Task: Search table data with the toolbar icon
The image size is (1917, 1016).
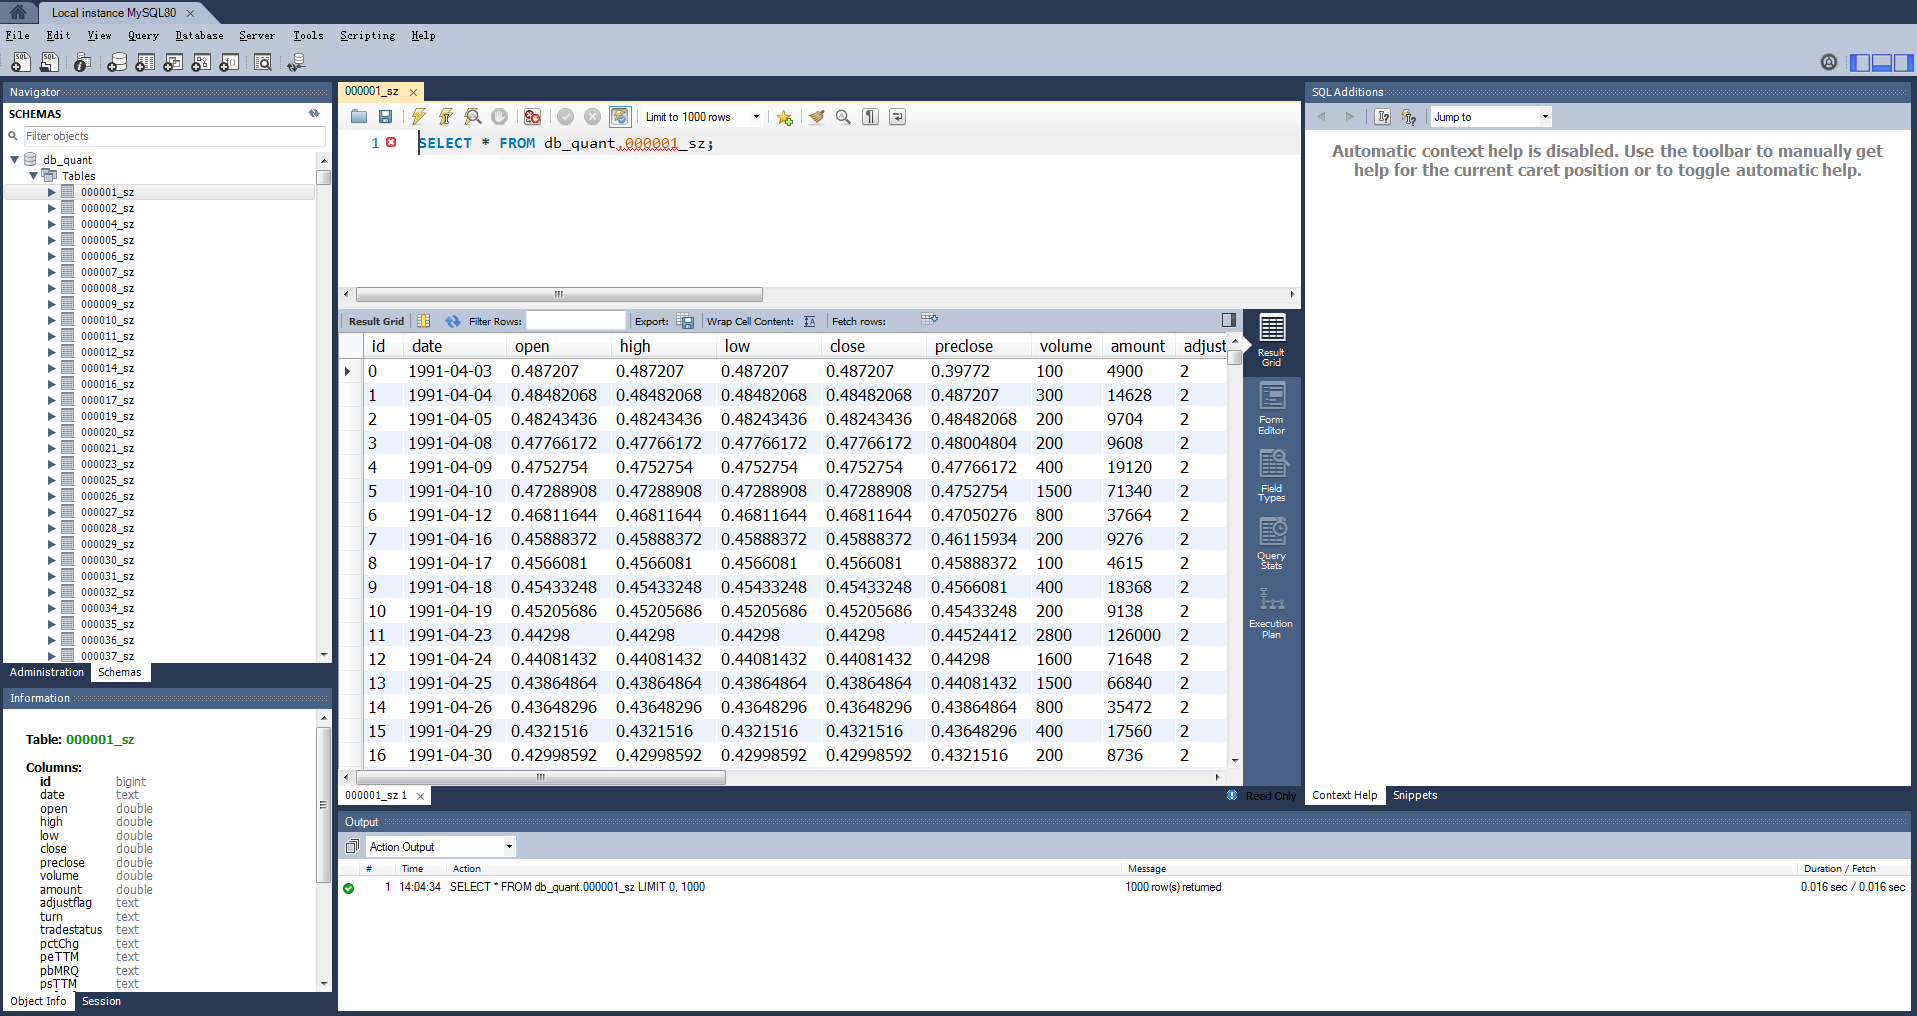Action: [x=263, y=62]
